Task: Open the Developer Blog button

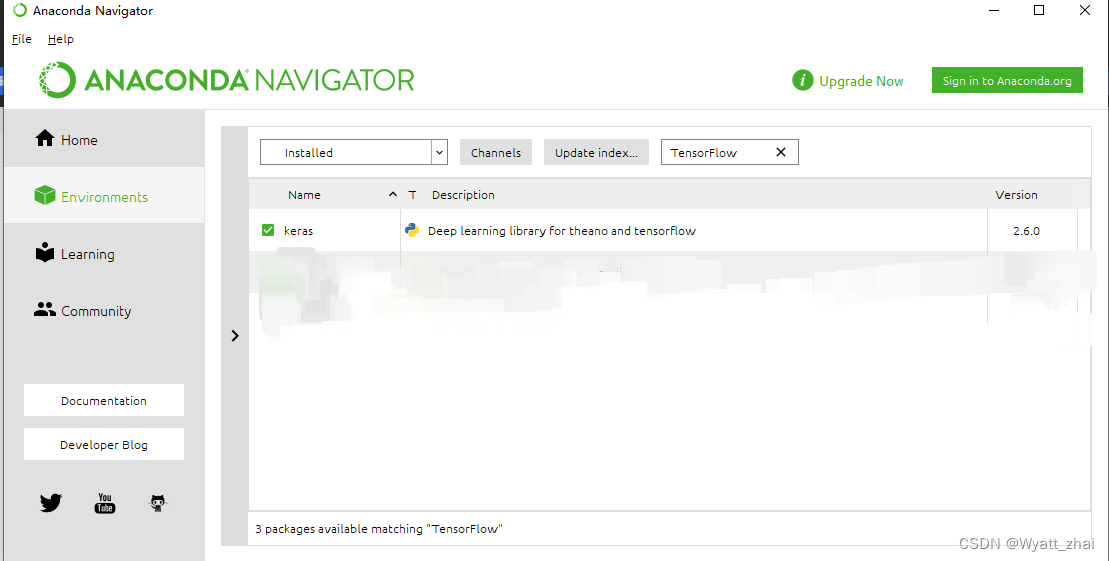Action: [104, 444]
